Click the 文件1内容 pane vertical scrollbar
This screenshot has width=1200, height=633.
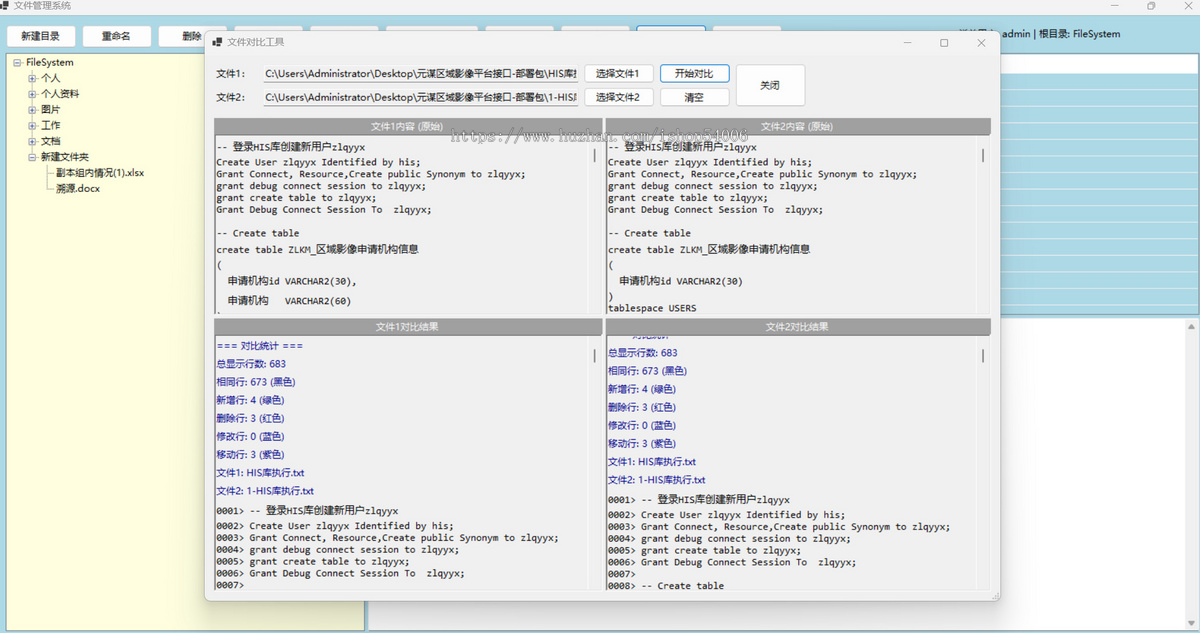coord(596,156)
